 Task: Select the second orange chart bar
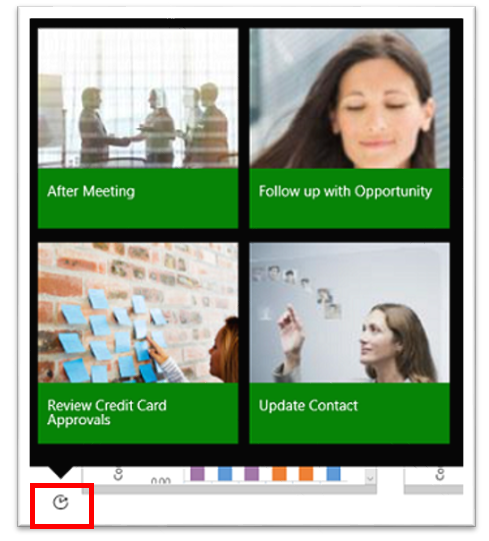click(x=306, y=474)
